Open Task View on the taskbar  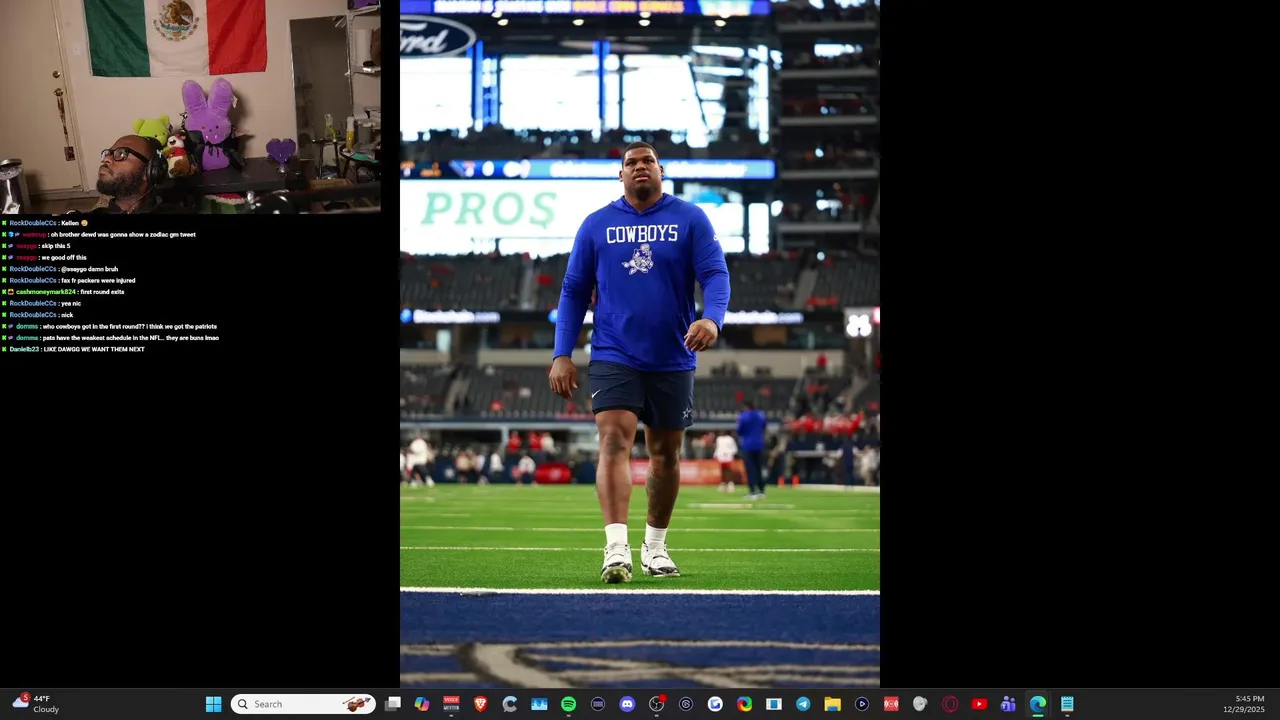(393, 704)
